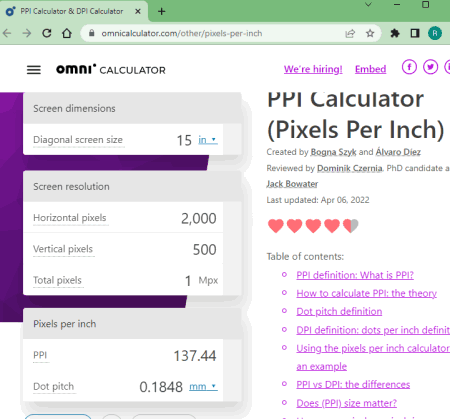
Task: Rate three hearts with the third heart
Action: (x=313, y=226)
